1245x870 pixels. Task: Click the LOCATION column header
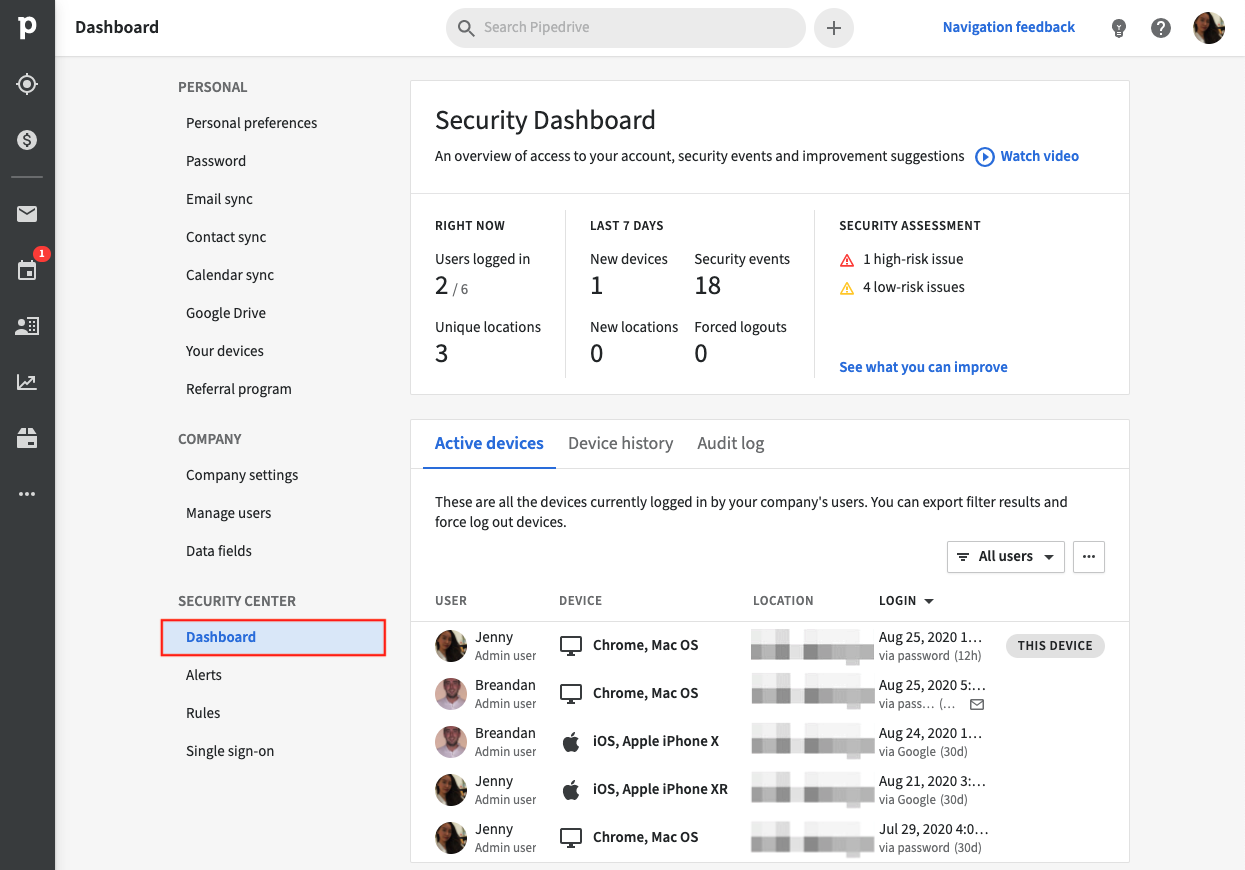pos(783,601)
